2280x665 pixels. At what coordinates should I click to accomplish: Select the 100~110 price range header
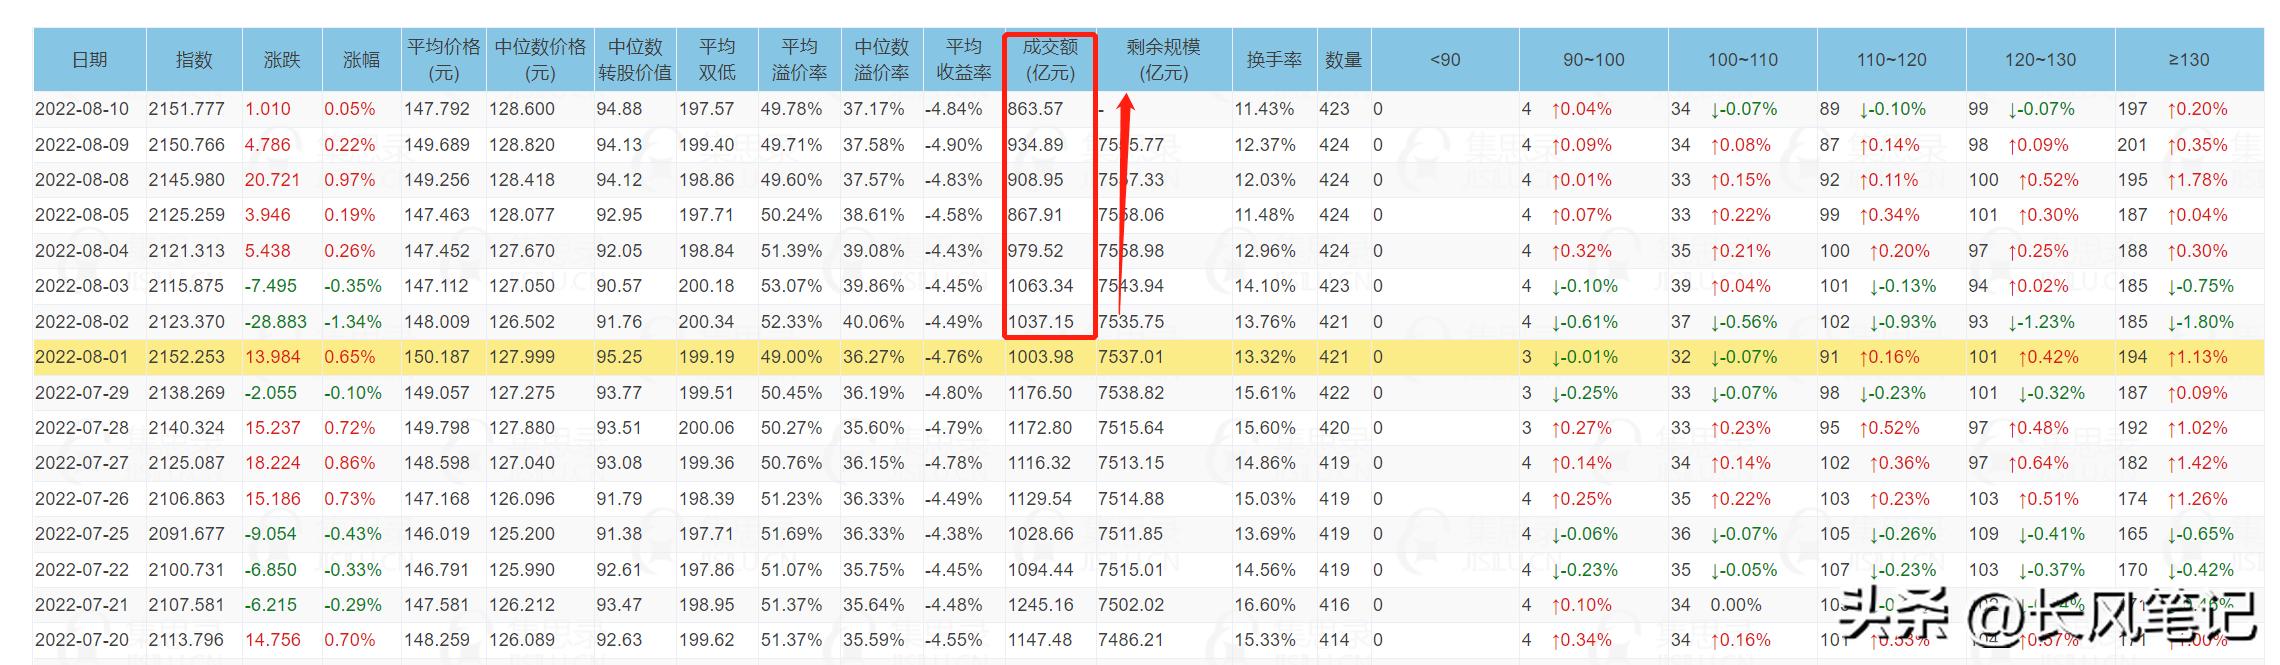[1743, 60]
